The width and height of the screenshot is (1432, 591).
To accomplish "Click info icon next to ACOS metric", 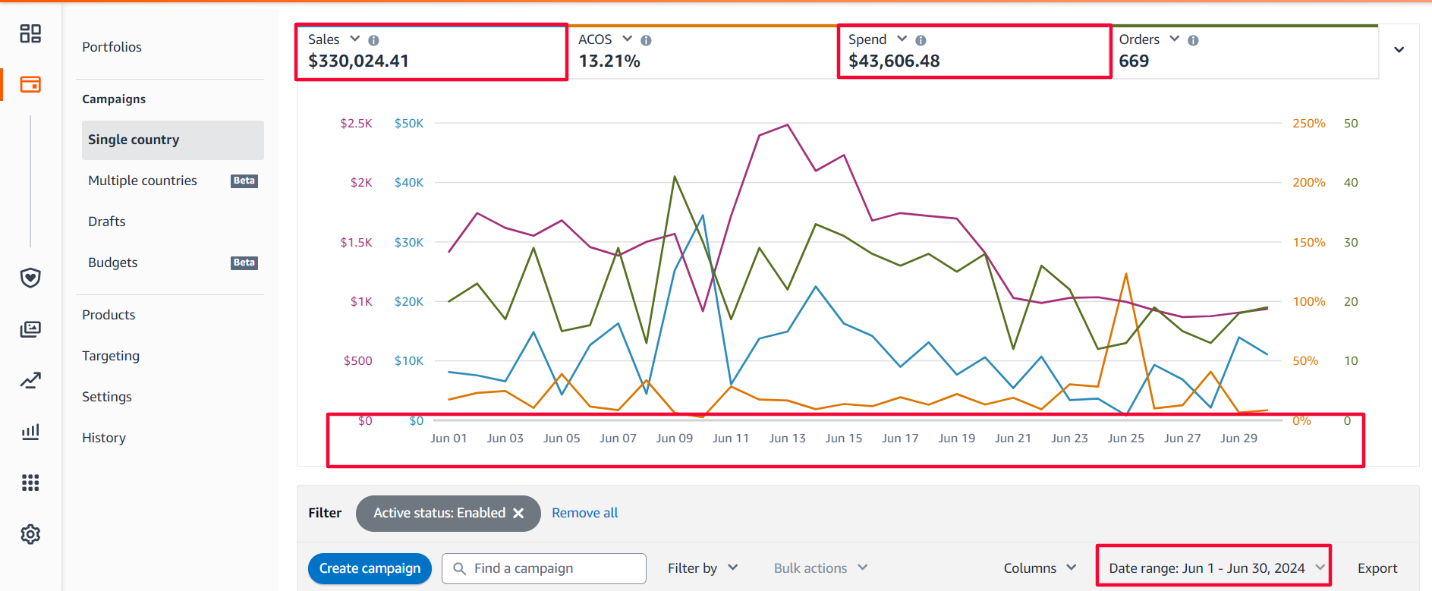I will tap(646, 40).
